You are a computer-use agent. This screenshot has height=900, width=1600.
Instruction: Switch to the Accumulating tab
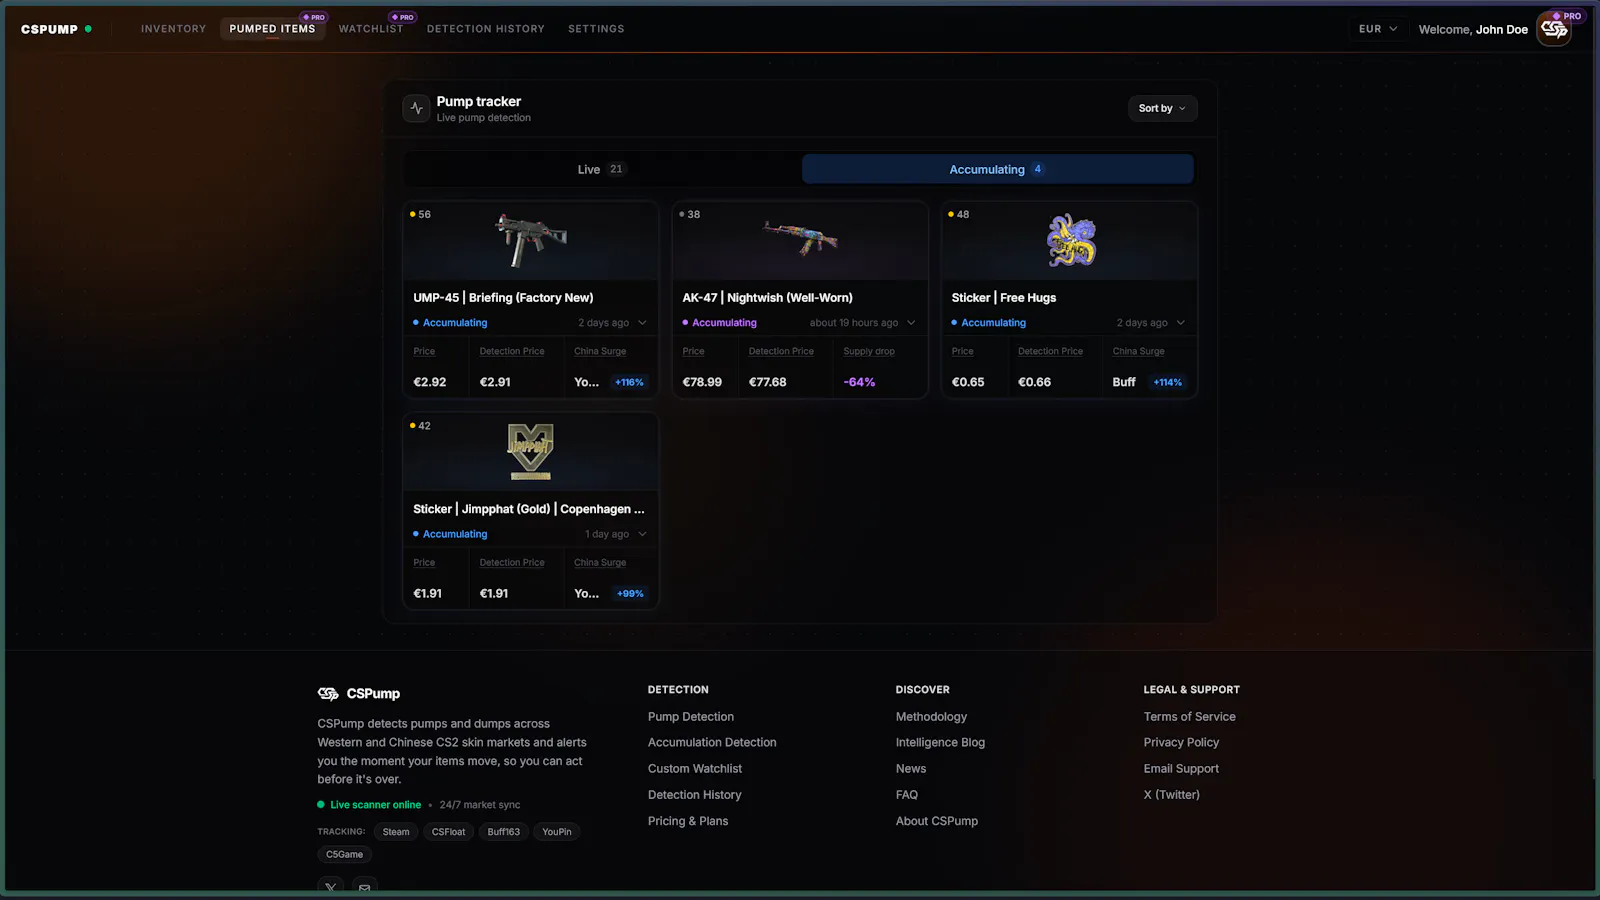click(x=997, y=169)
